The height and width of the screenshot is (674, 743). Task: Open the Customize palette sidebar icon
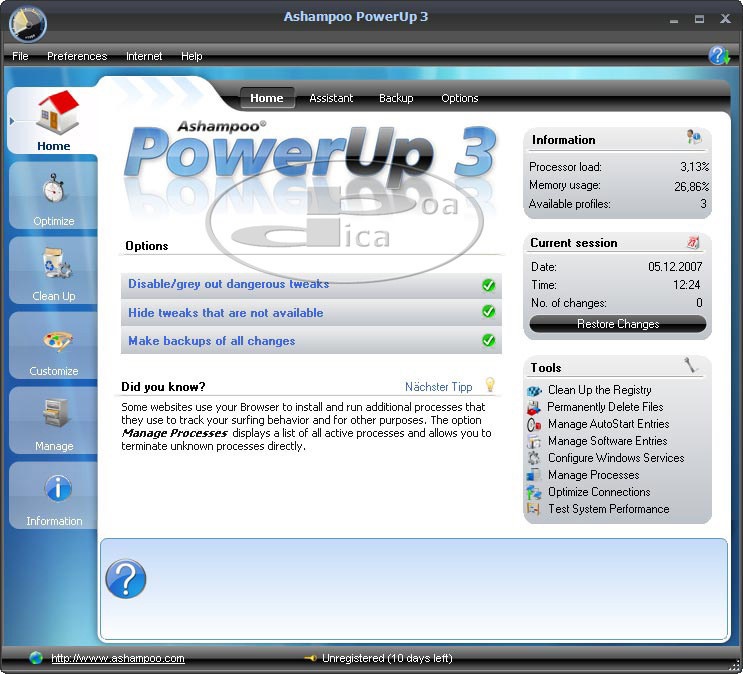(55, 341)
